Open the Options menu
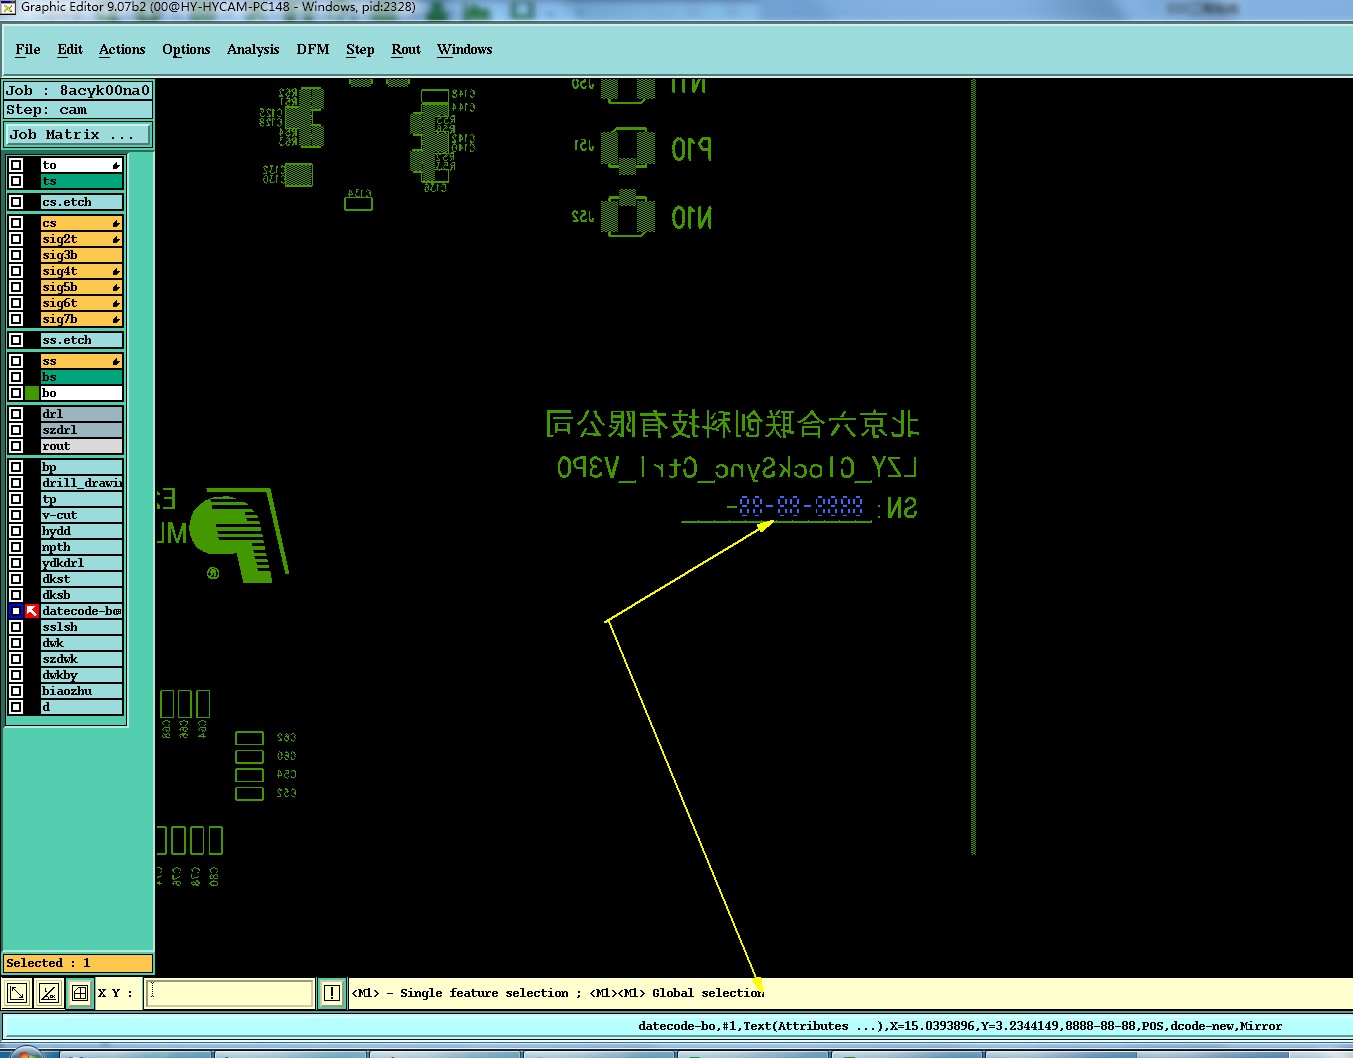This screenshot has width=1353, height=1058. (186, 49)
